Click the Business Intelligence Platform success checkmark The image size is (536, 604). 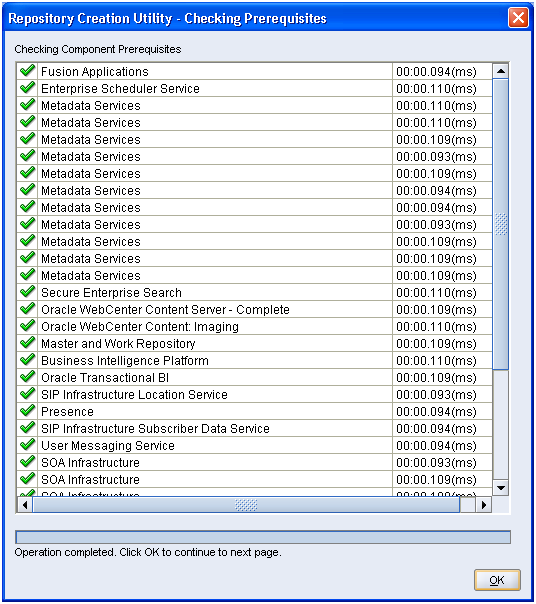point(27,360)
